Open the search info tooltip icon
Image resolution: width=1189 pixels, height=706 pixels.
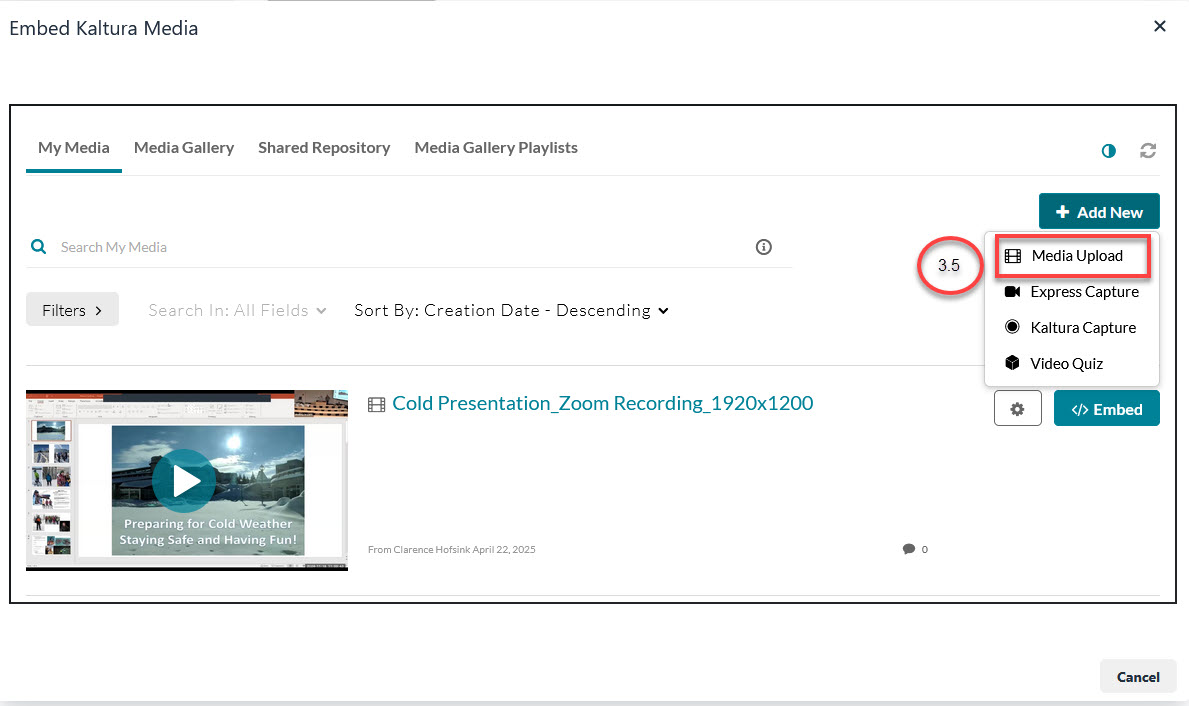764,247
